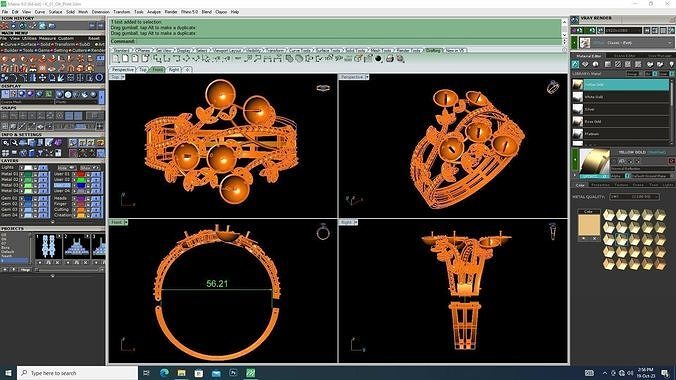Select the Solid option in Main Menu
676x380 pixels.
(45, 44)
